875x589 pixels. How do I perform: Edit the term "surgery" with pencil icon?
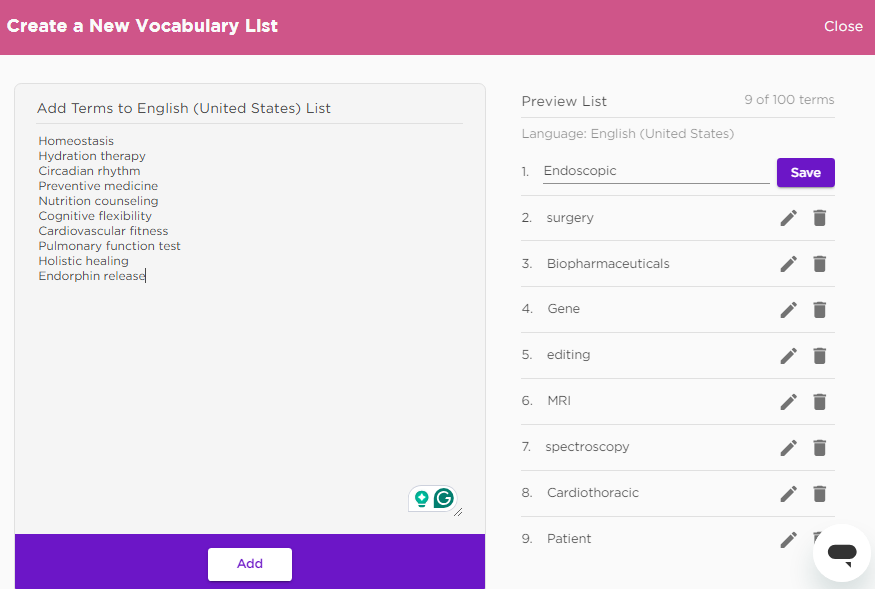(x=789, y=218)
